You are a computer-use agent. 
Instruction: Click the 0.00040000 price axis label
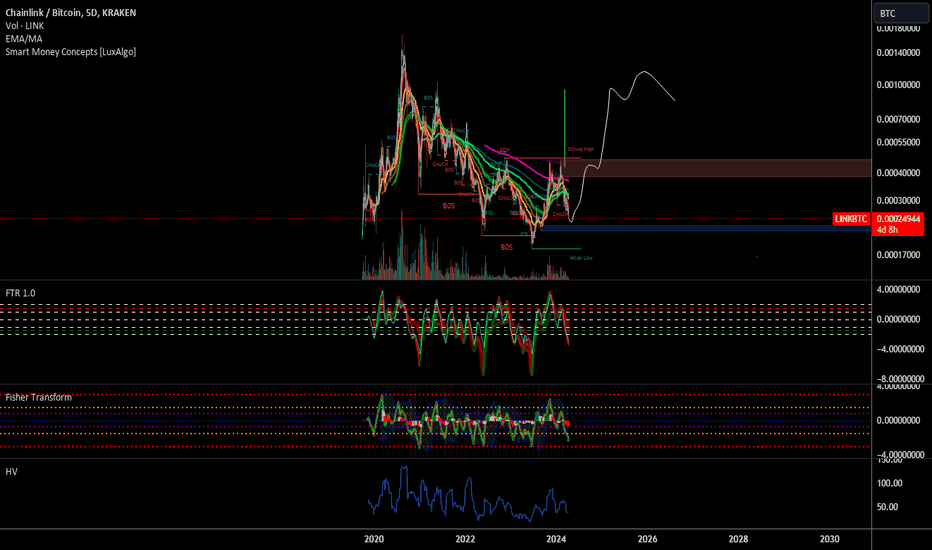pyautogui.click(x=898, y=173)
